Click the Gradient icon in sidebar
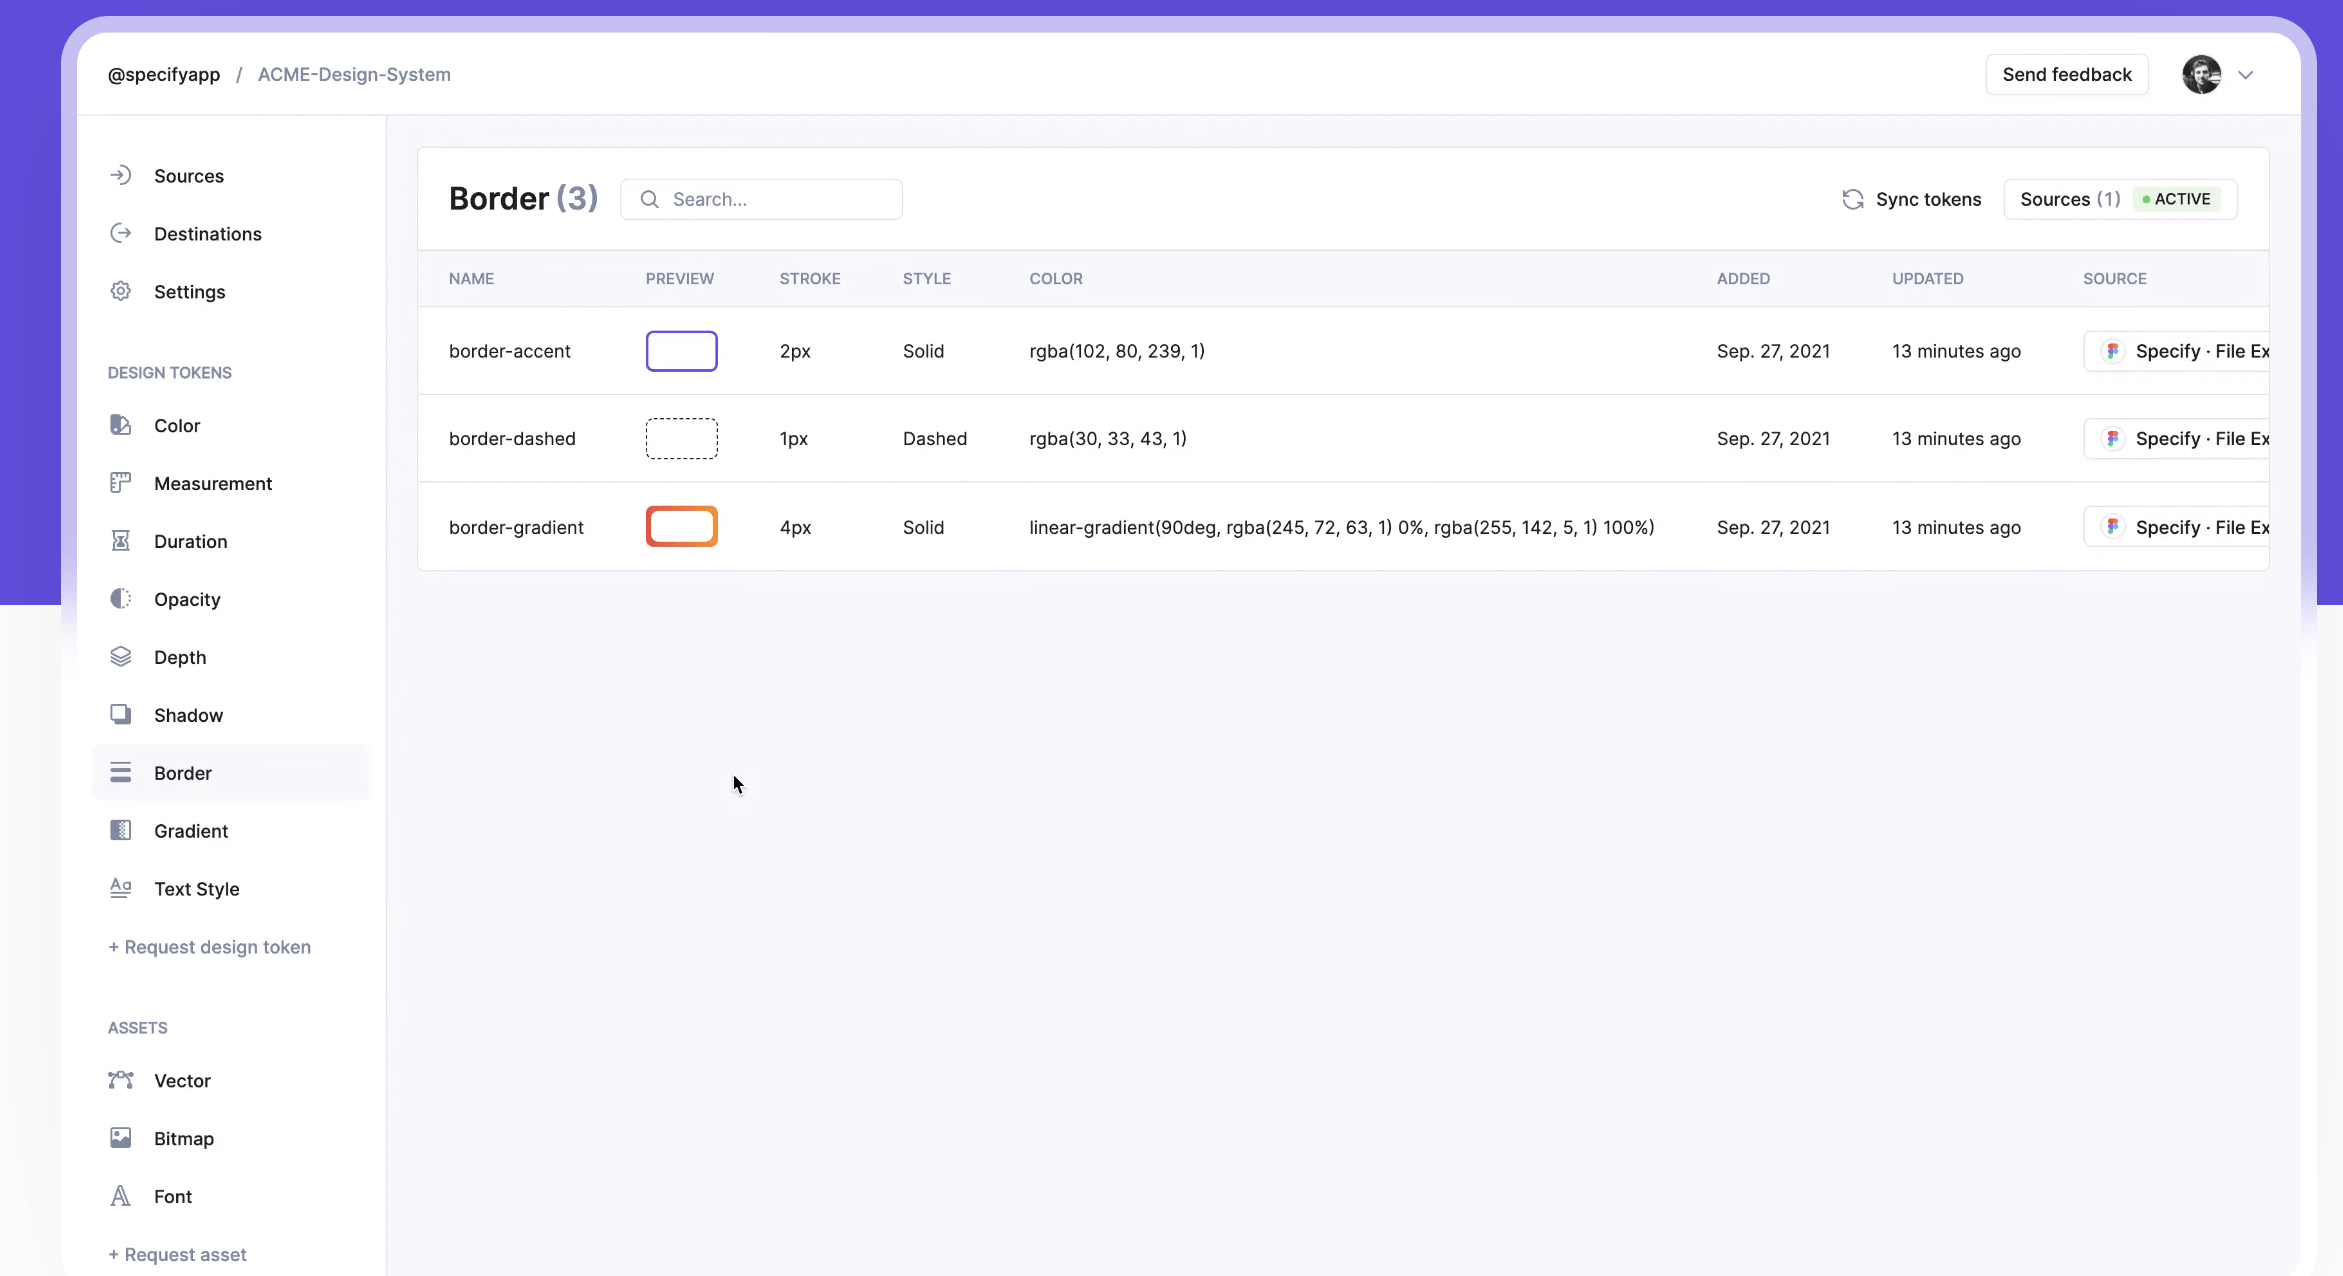 tap(120, 831)
